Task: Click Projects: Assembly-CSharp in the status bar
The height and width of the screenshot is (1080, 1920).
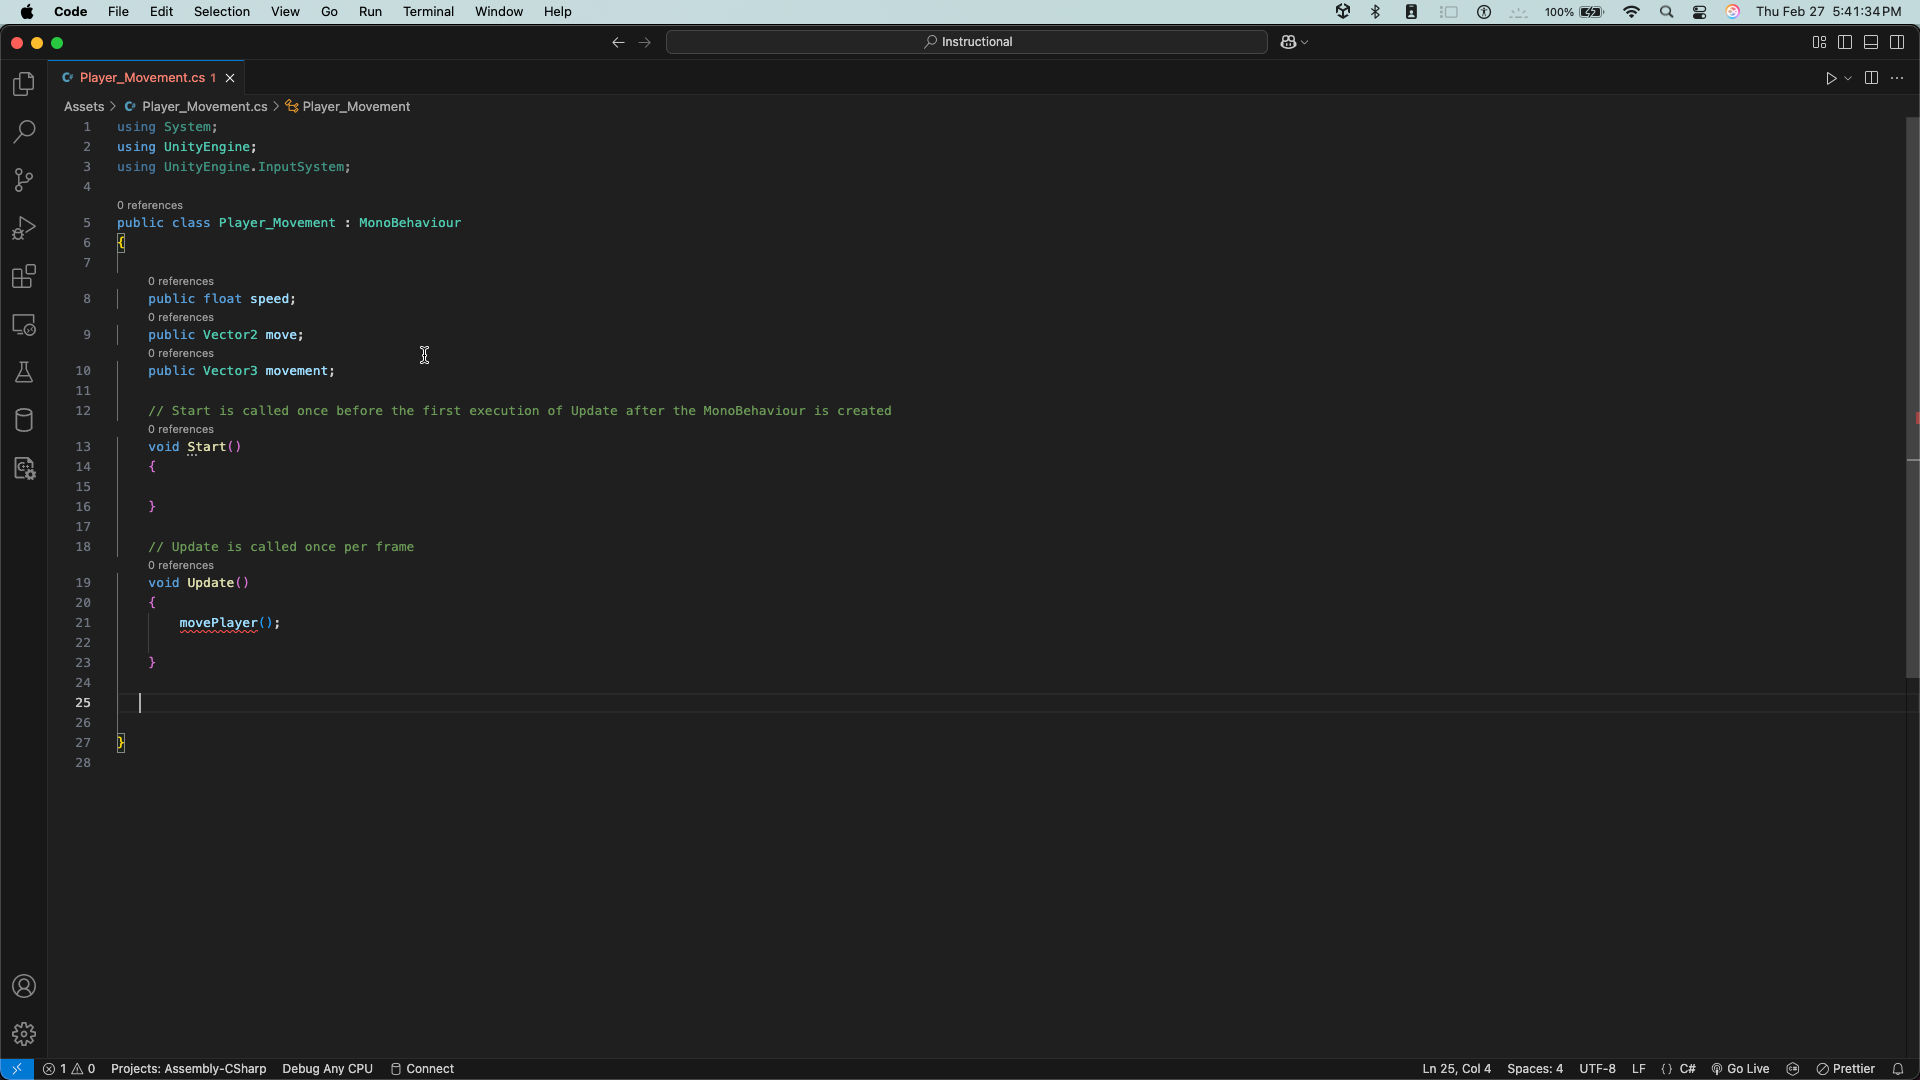Action: point(188,1069)
